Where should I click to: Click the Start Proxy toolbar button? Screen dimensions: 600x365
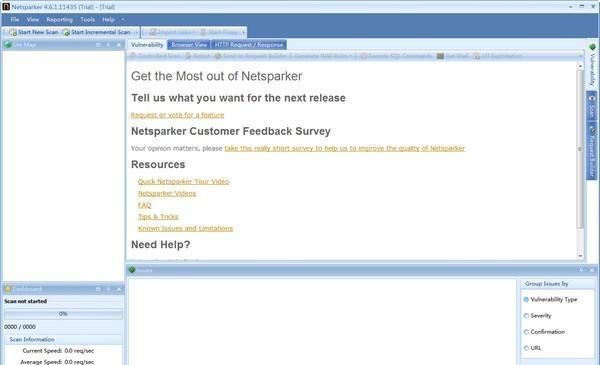pos(220,32)
